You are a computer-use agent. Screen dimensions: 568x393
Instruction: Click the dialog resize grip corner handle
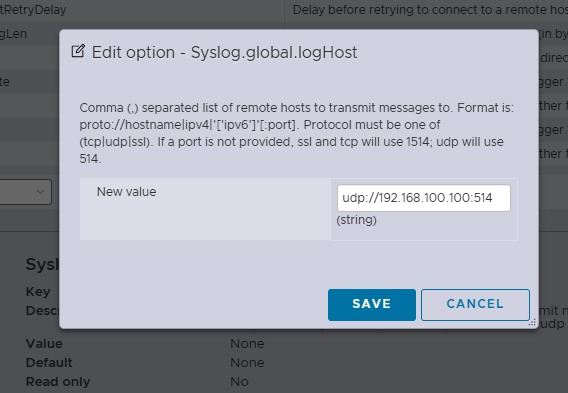tap(532, 322)
